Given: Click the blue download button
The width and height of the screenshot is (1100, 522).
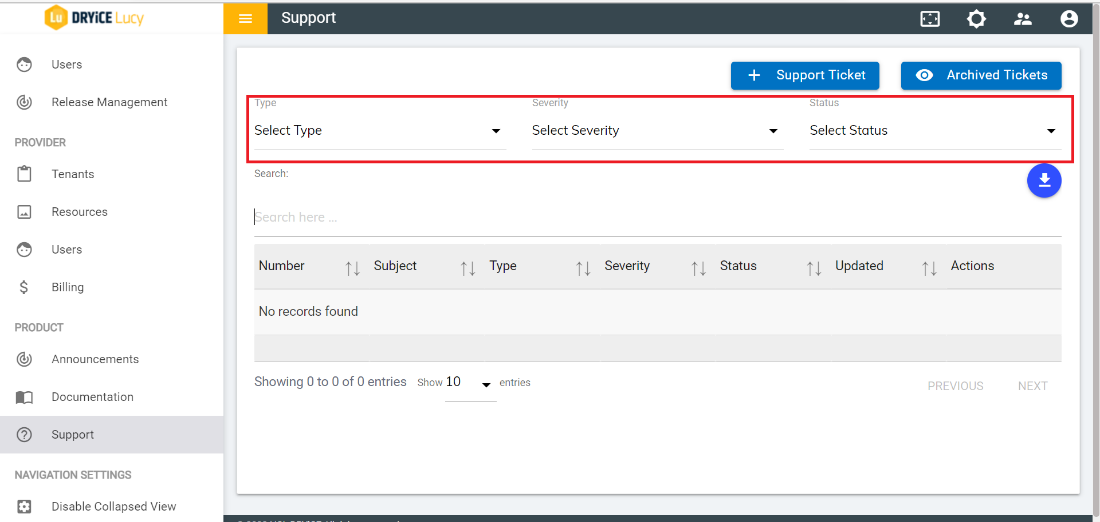Looking at the screenshot, I should [1044, 180].
